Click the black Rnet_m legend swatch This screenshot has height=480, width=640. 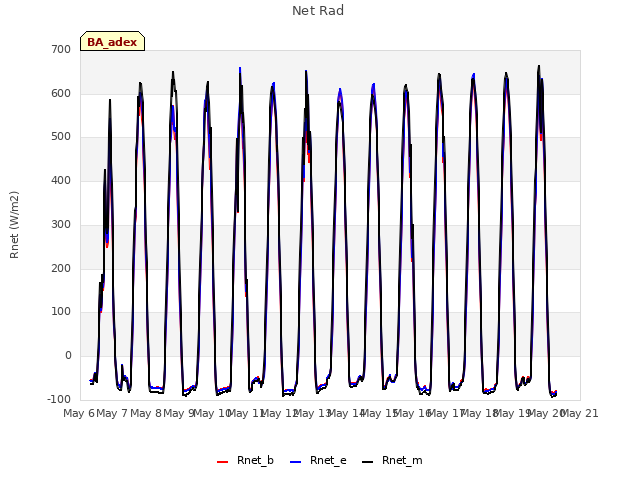click(x=368, y=462)
